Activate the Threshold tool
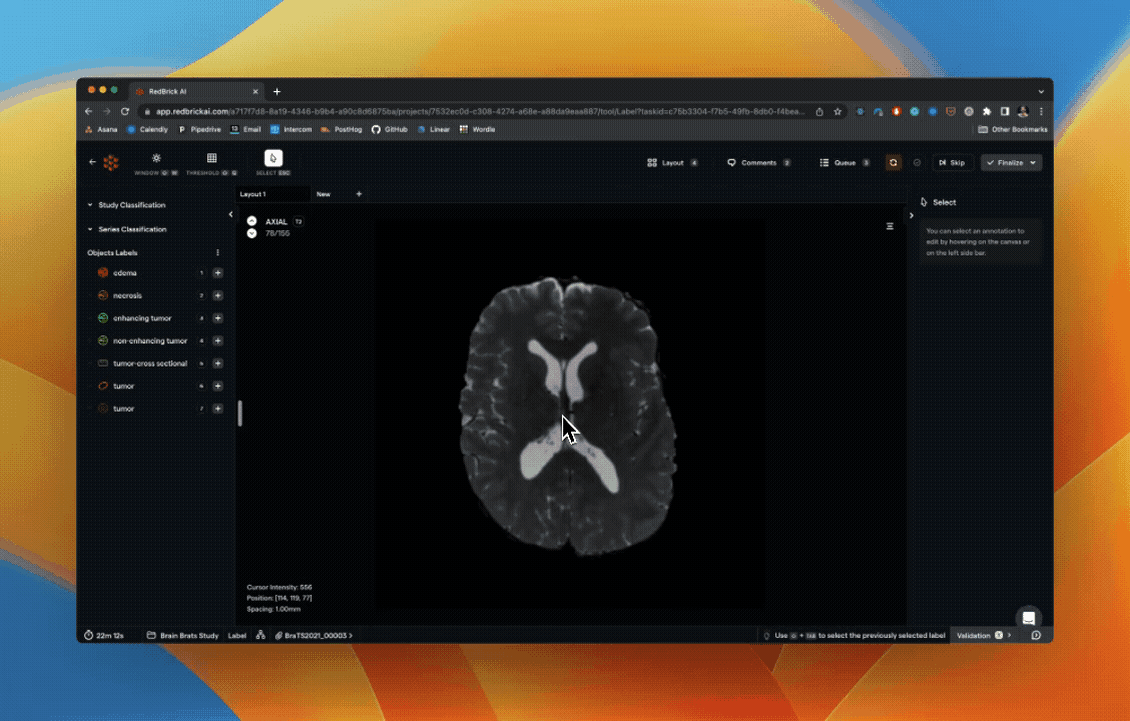The image size is (1130, 721). pyautogui.click(x=211, y=159)
